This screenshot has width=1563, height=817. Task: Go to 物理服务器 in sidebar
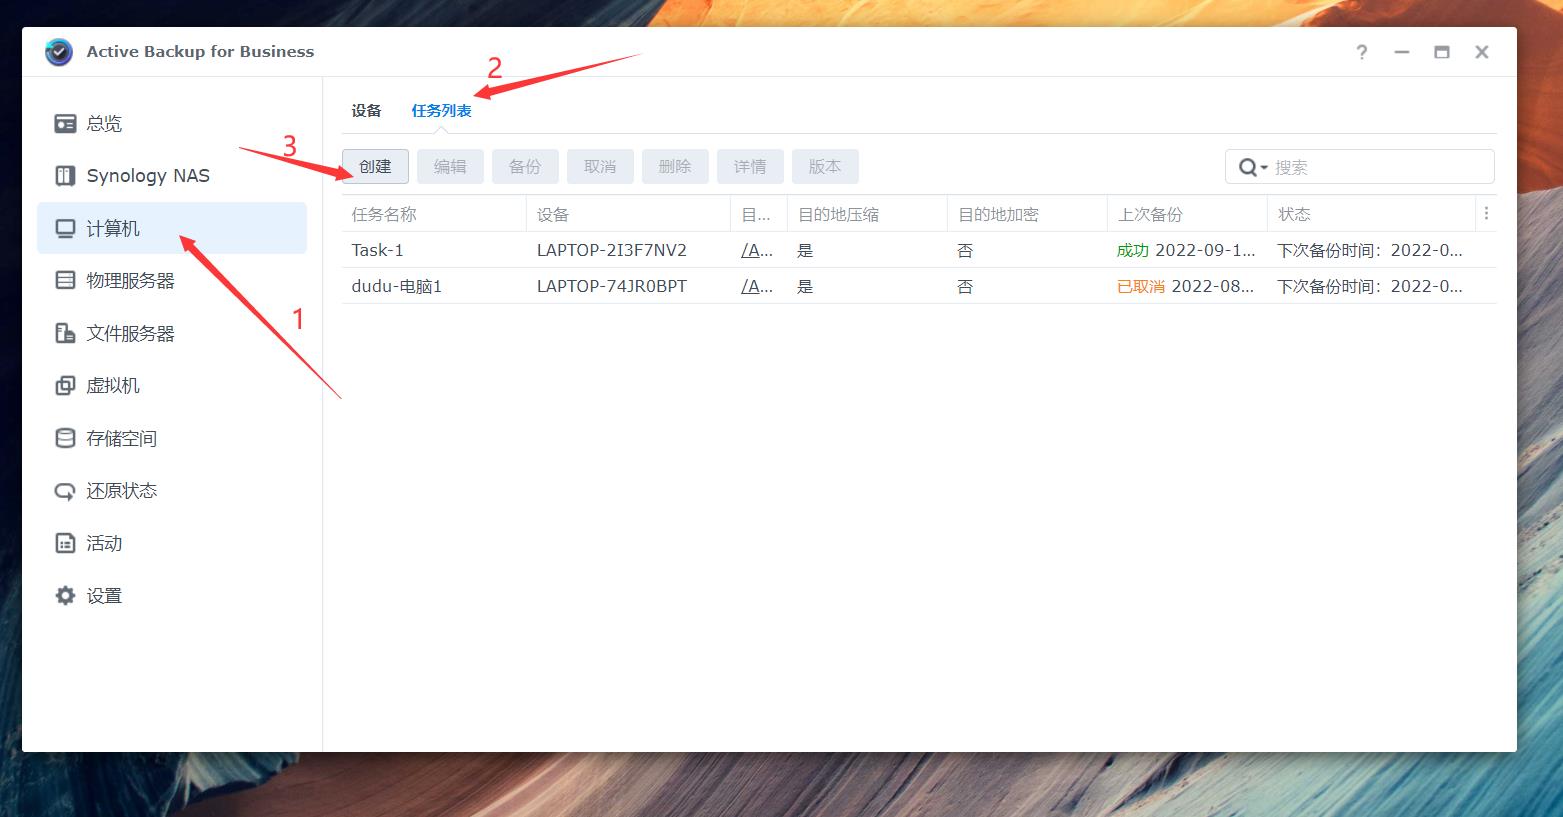[x=172, y=281]
